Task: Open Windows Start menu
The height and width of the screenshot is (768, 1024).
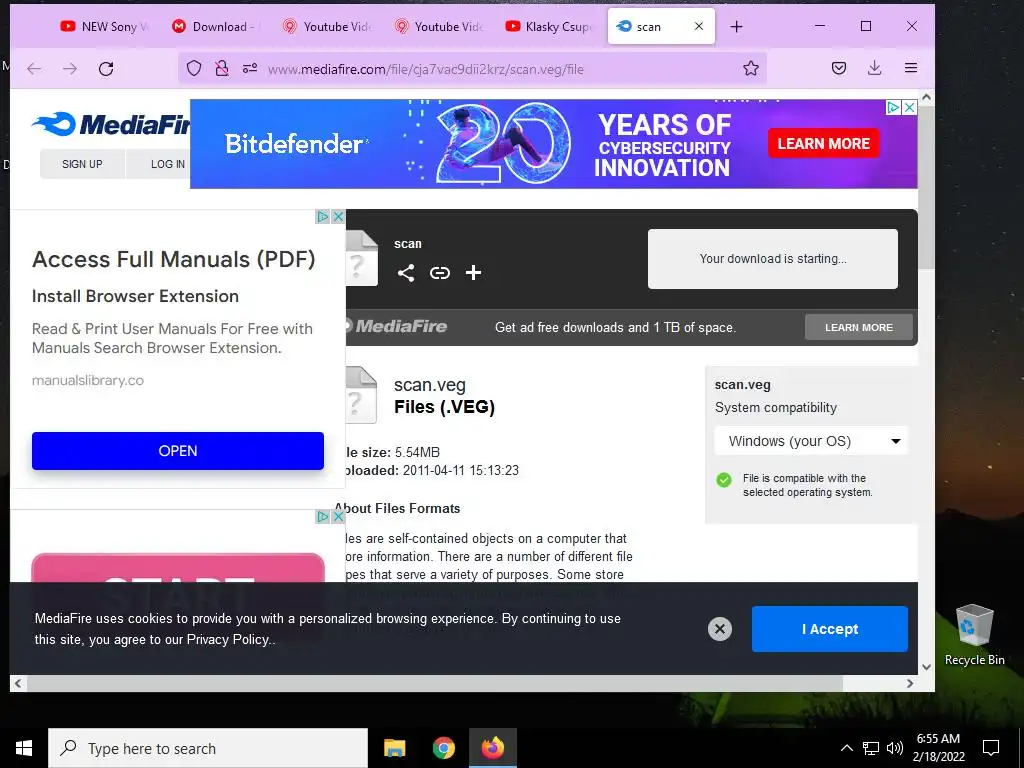Action: click(24, 748)
